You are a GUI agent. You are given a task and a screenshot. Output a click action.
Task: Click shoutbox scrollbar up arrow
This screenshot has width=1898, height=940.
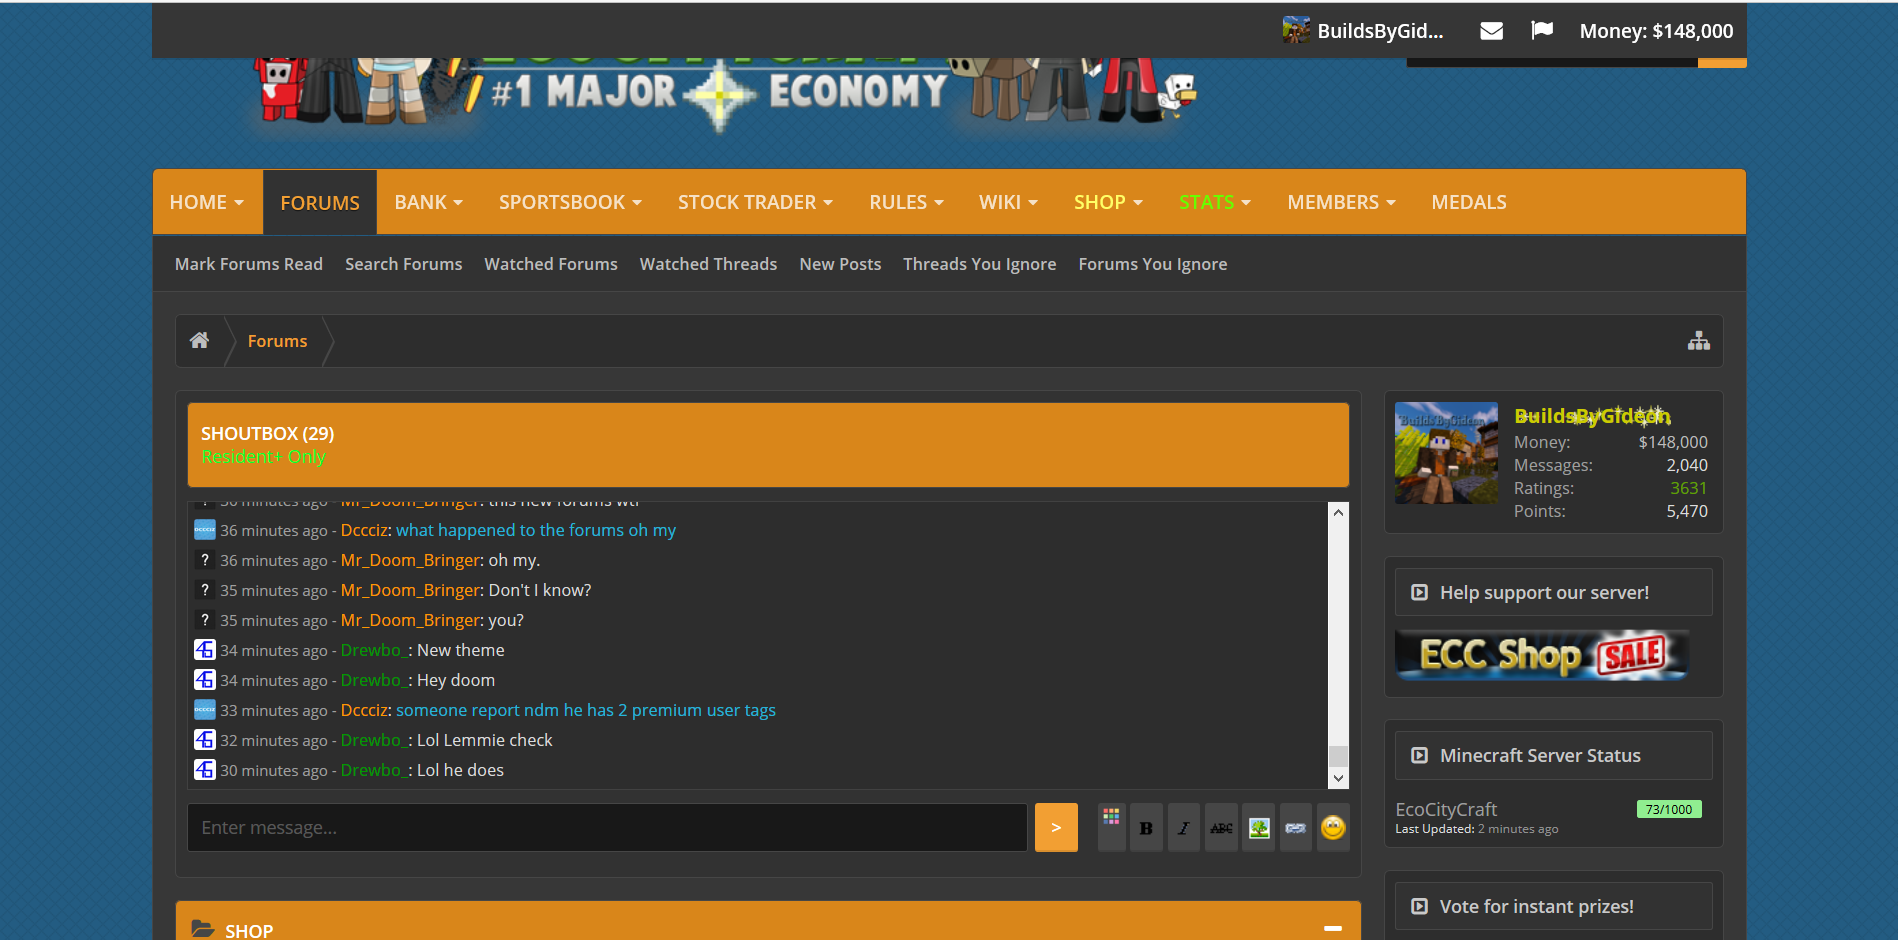(1339, 512)
